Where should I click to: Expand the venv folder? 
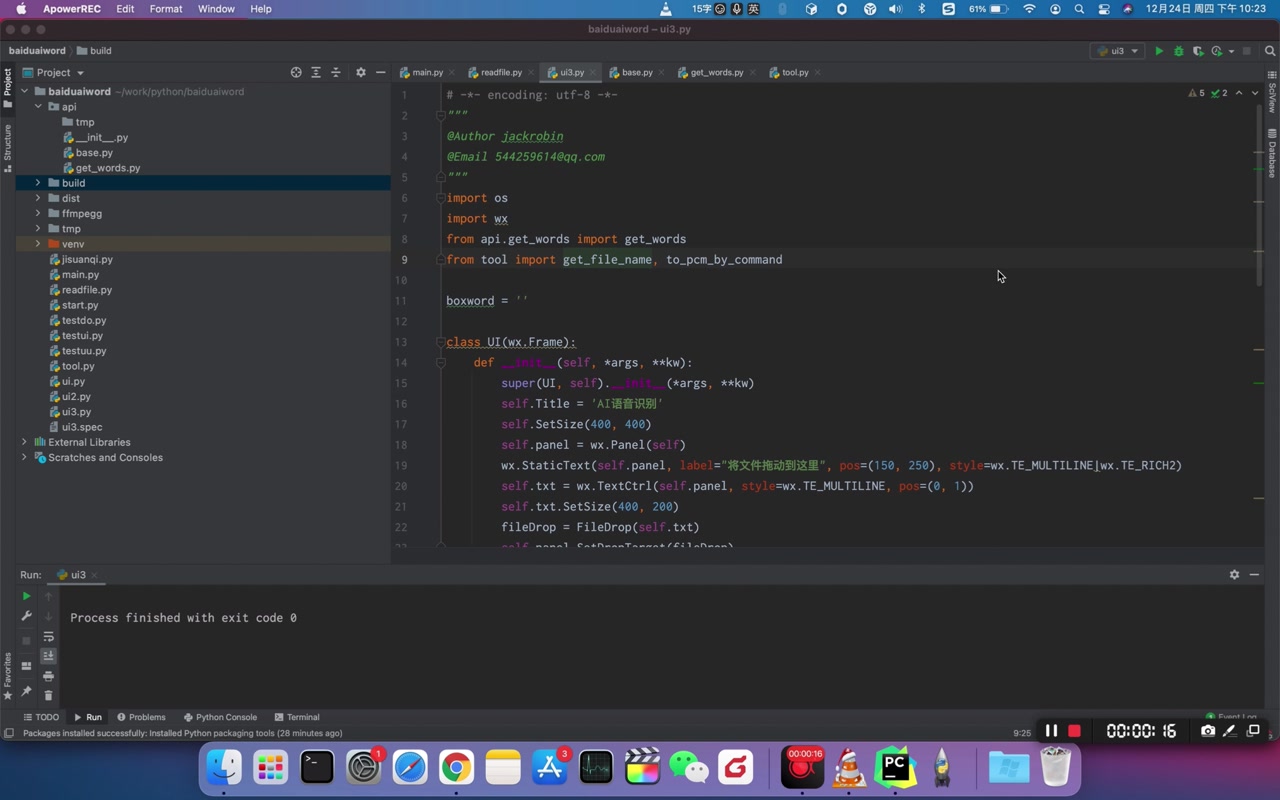point(38,244)
